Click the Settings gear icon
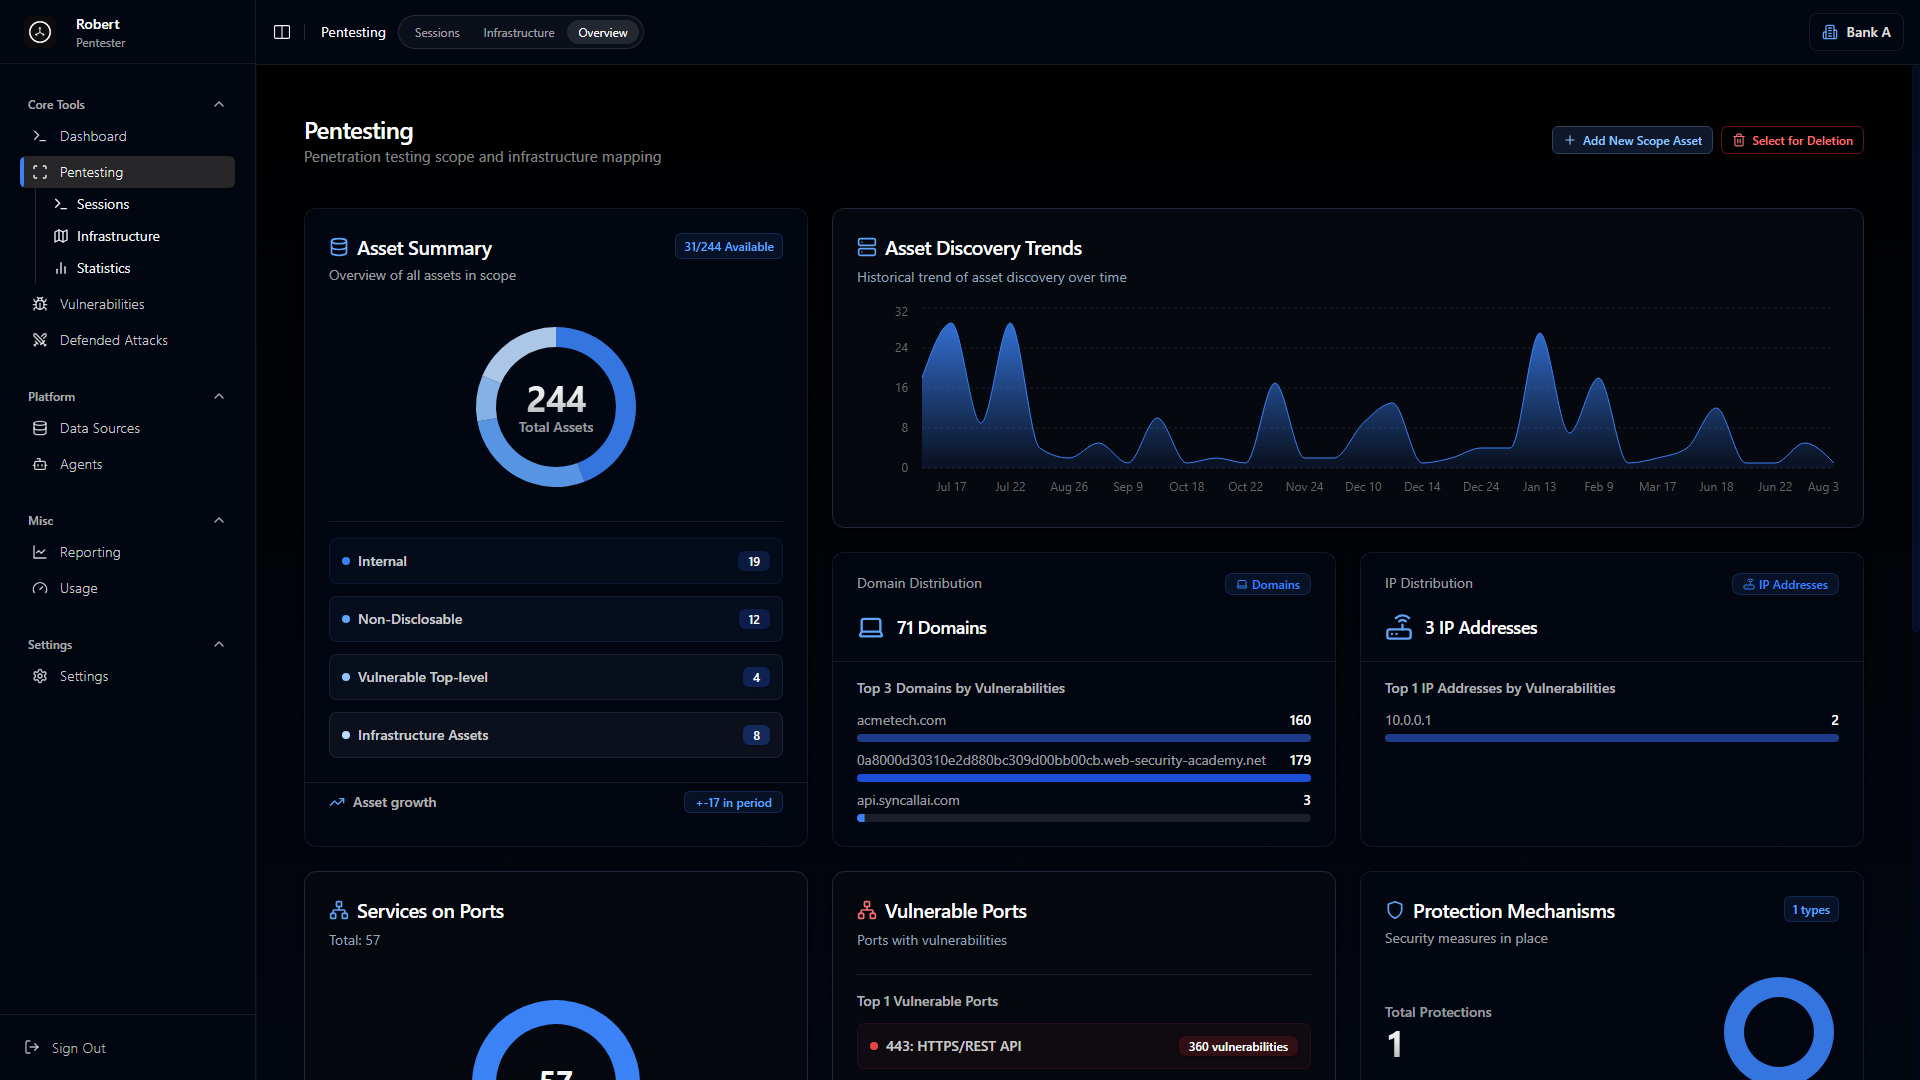The width and height of the screenshot is (1920, 1080). (40, 676)
